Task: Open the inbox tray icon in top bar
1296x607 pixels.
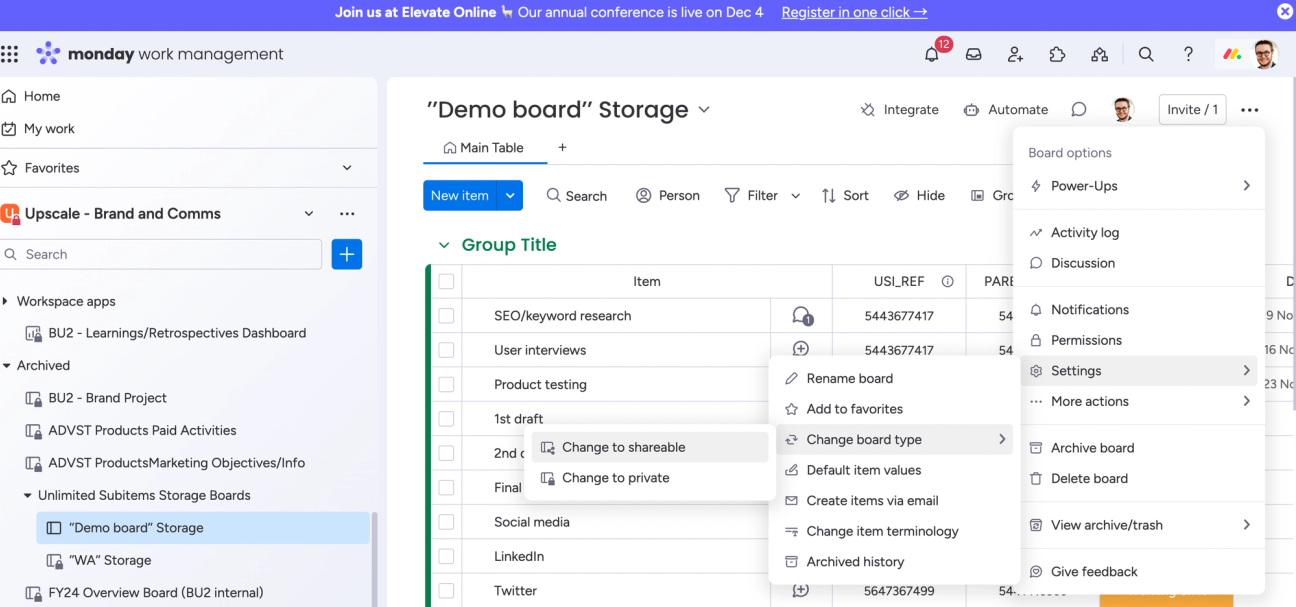Action: [x=973, y=55]
